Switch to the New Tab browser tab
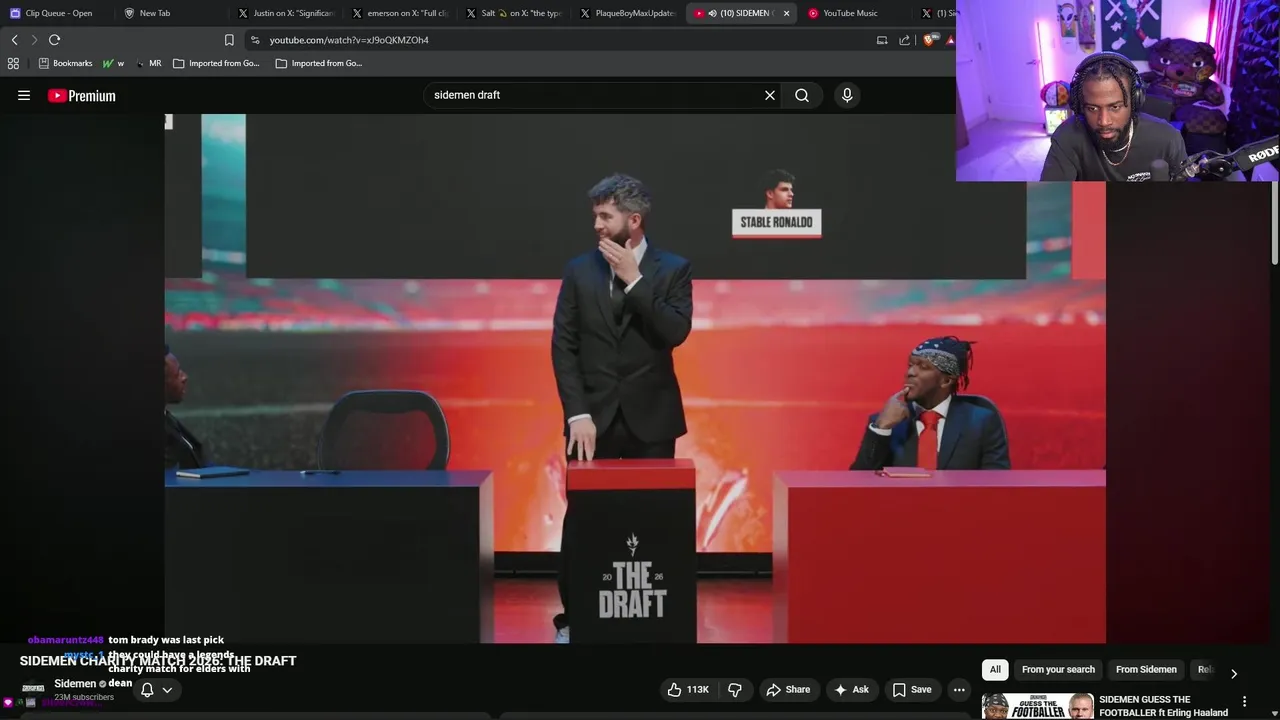 [x=155, y=13]
